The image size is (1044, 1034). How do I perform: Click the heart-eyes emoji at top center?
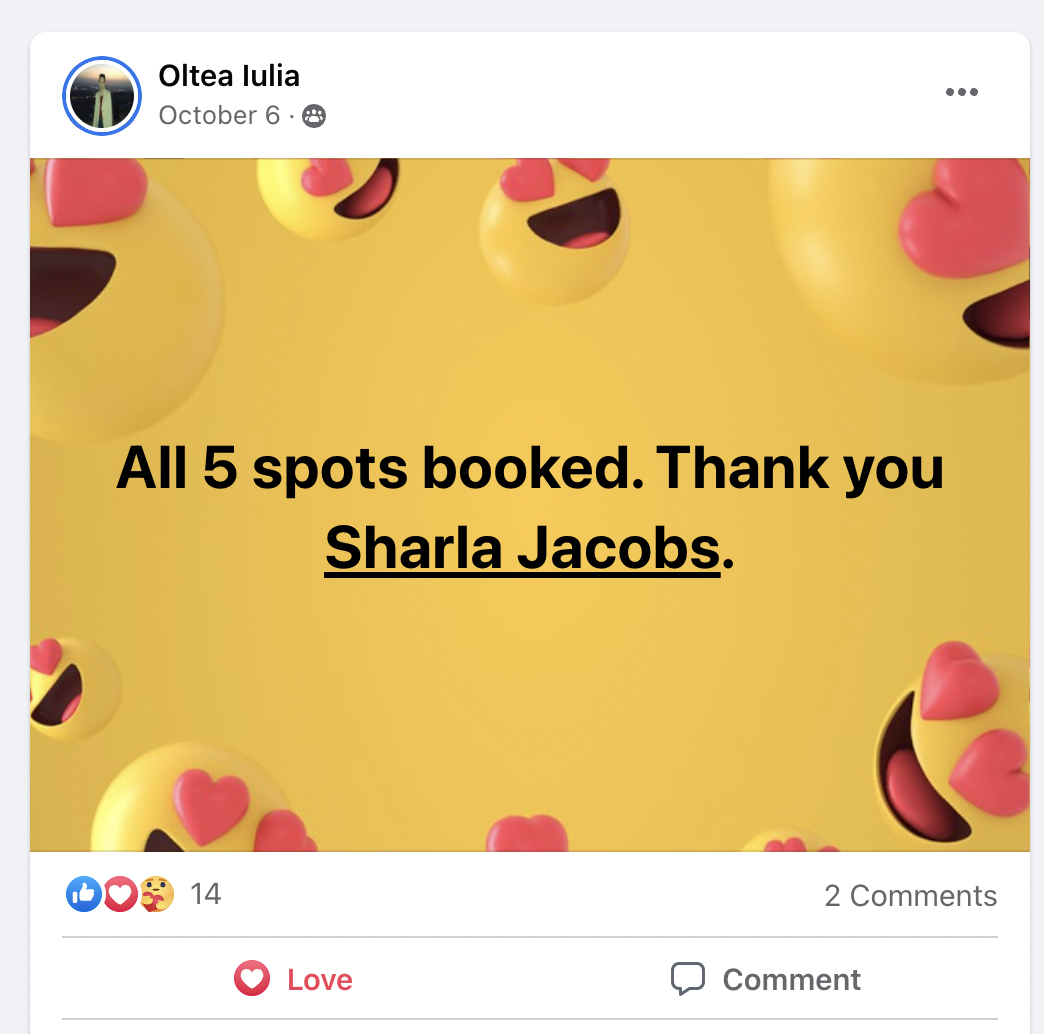[554, 228]
